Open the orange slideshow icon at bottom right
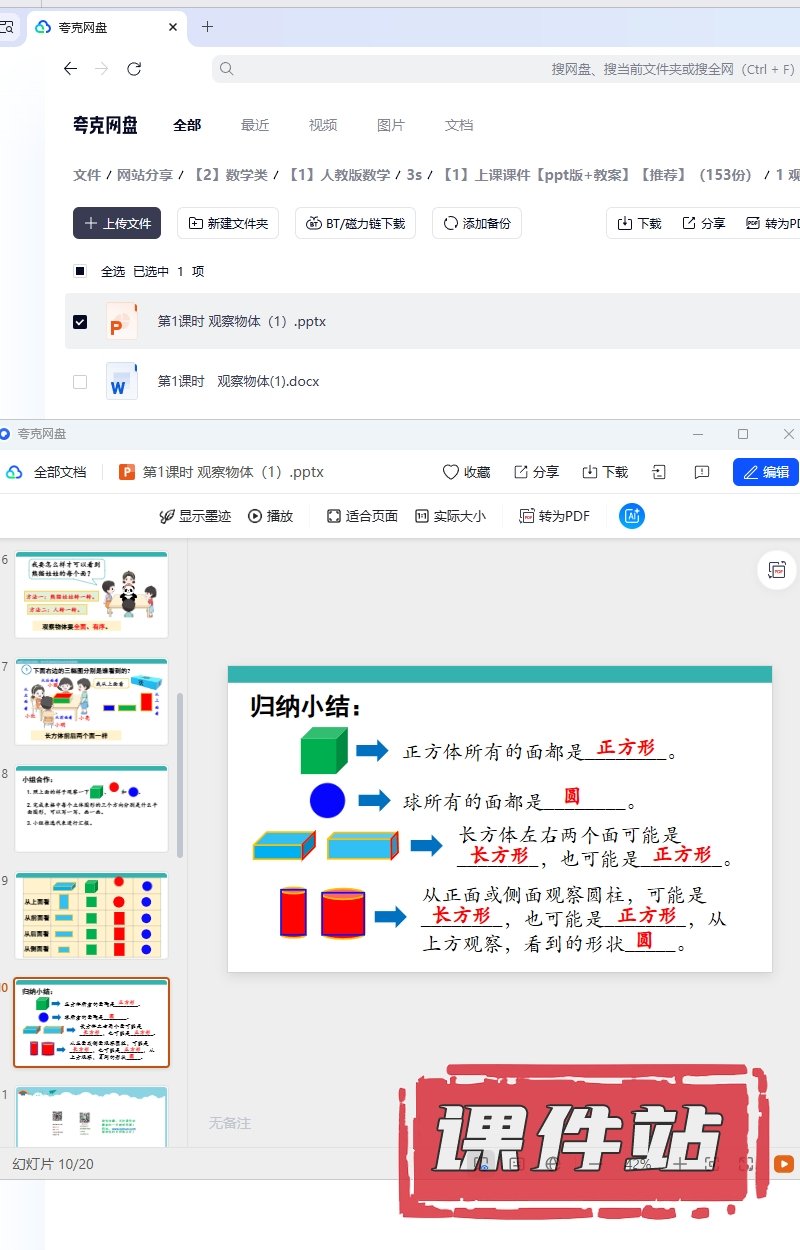Image resolution: width=800 pixels, height=1250 pixels. (x=784, y=1164)
